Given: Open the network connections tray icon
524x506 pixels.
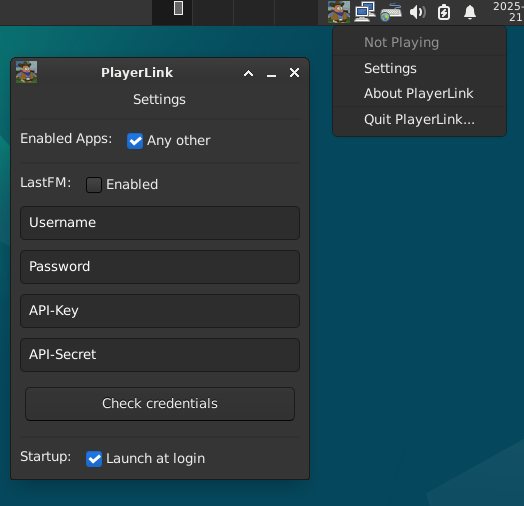Looking at the screenshot, I should (x=365, y=12).
